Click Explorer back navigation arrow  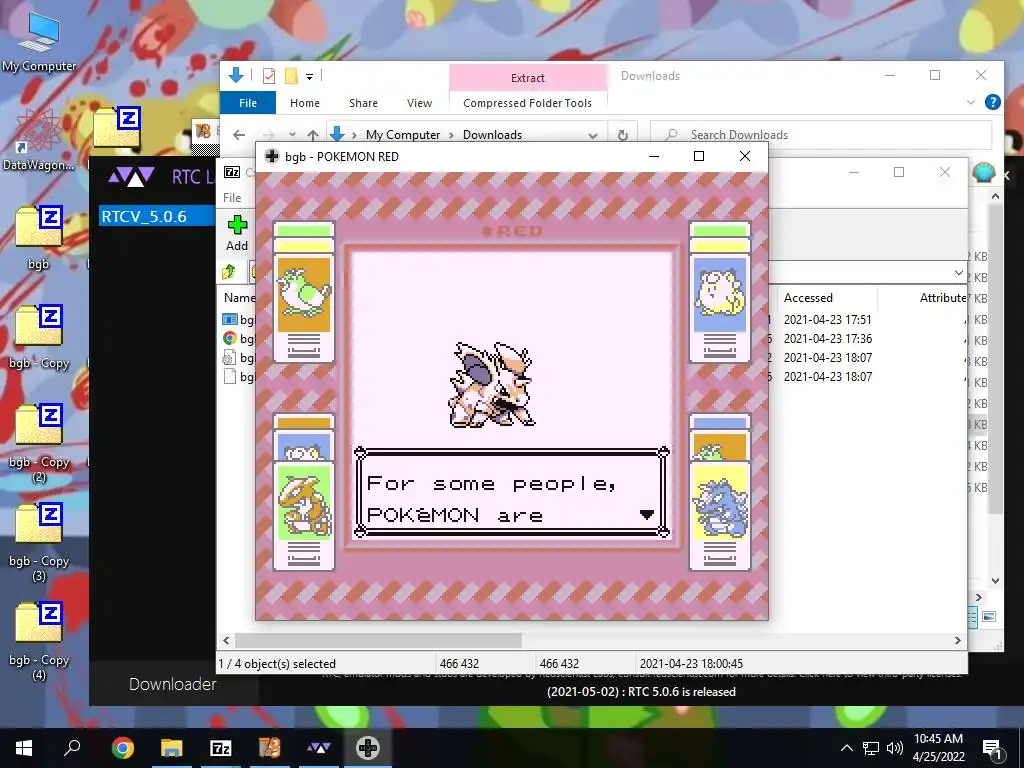coord(239,135)
